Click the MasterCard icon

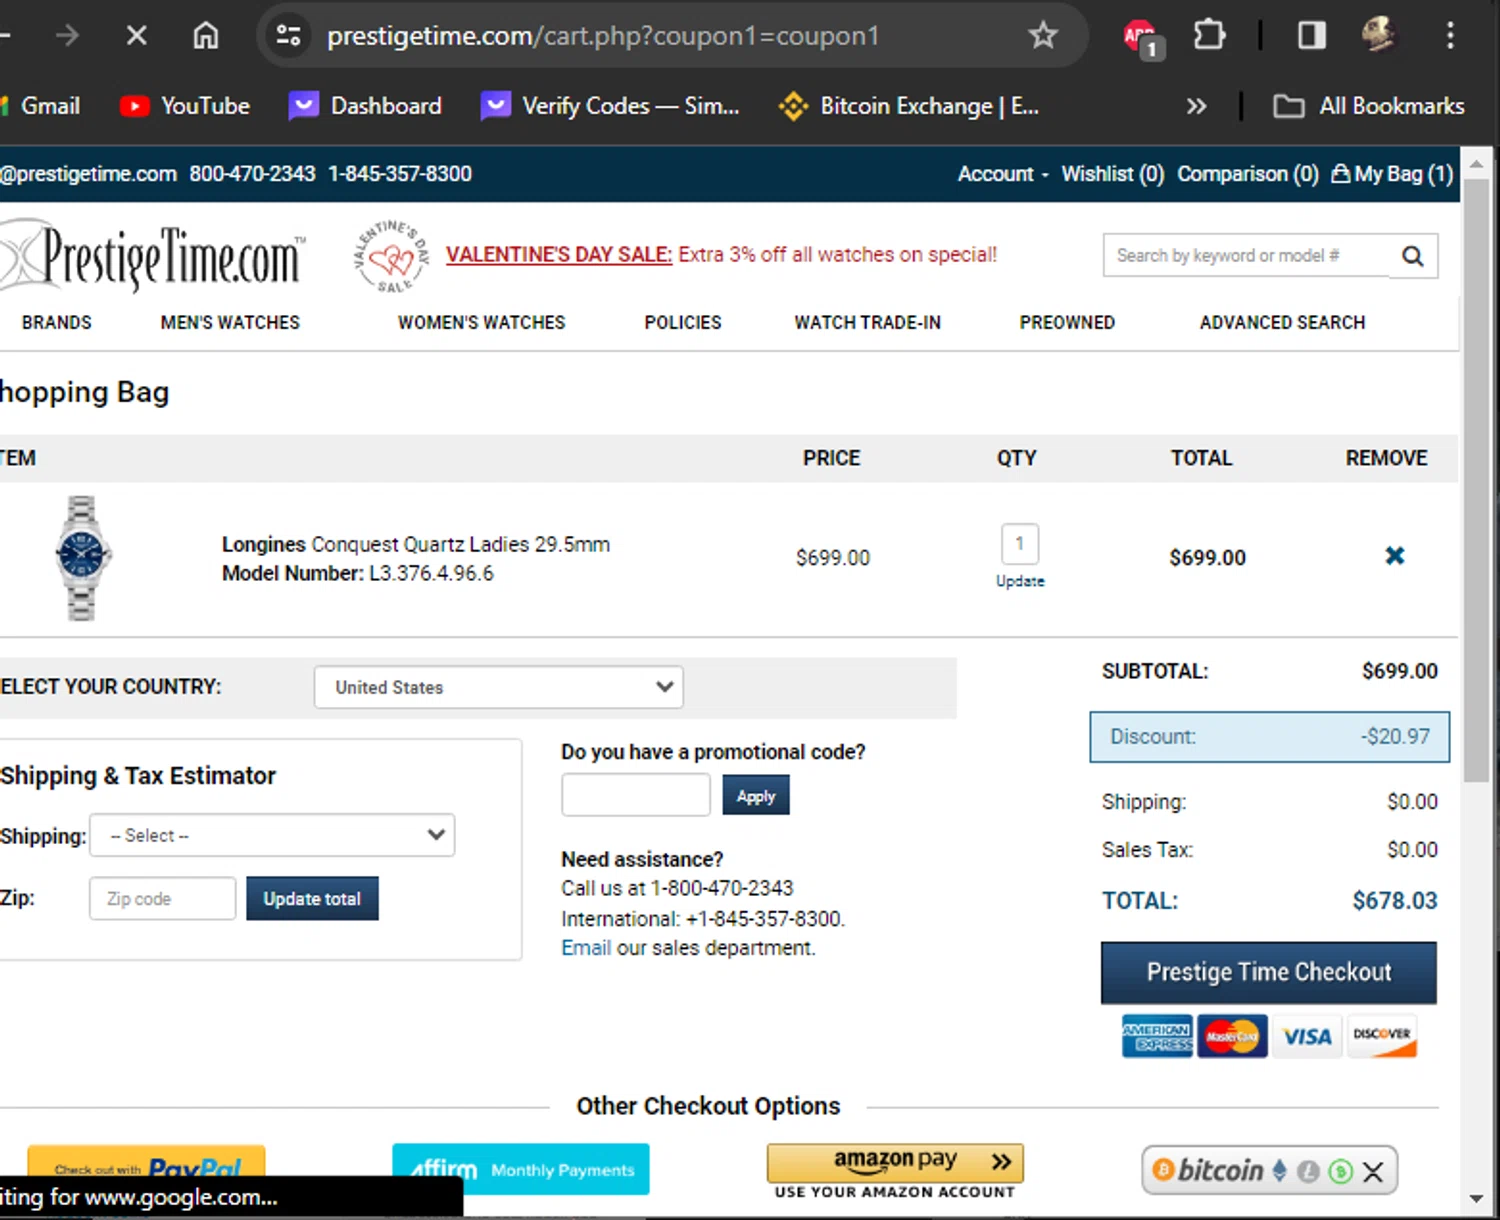1232,1036
